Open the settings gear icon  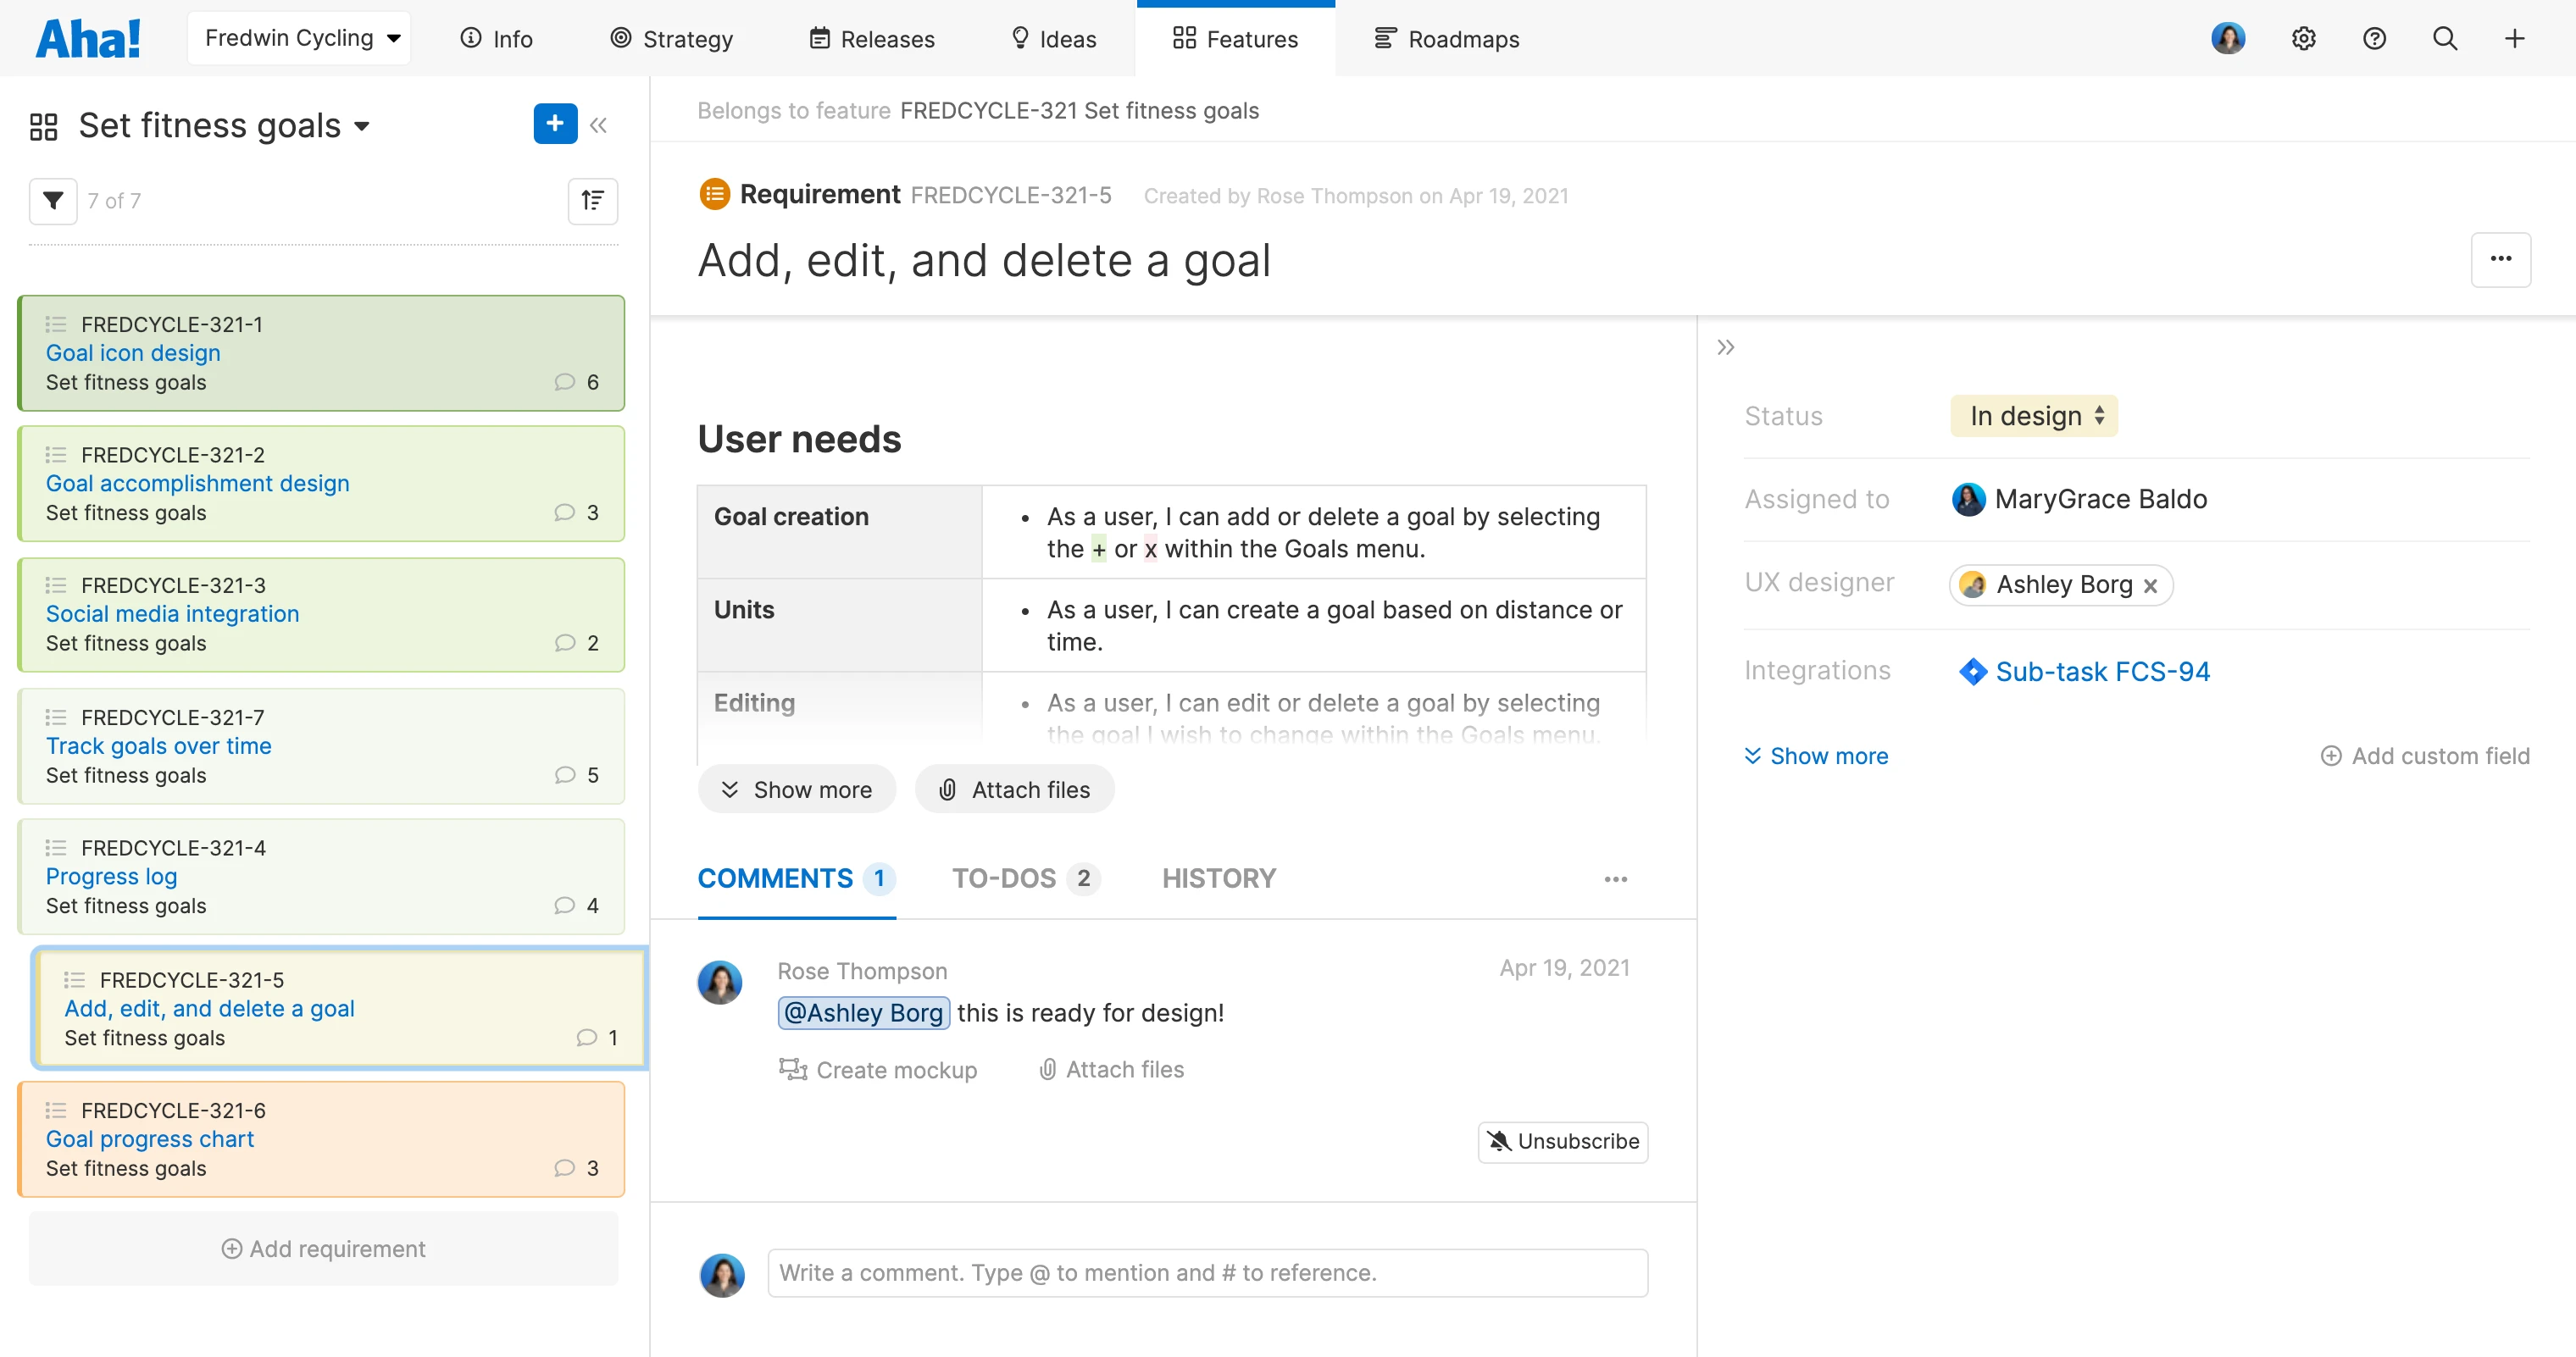pos(2303,39)
